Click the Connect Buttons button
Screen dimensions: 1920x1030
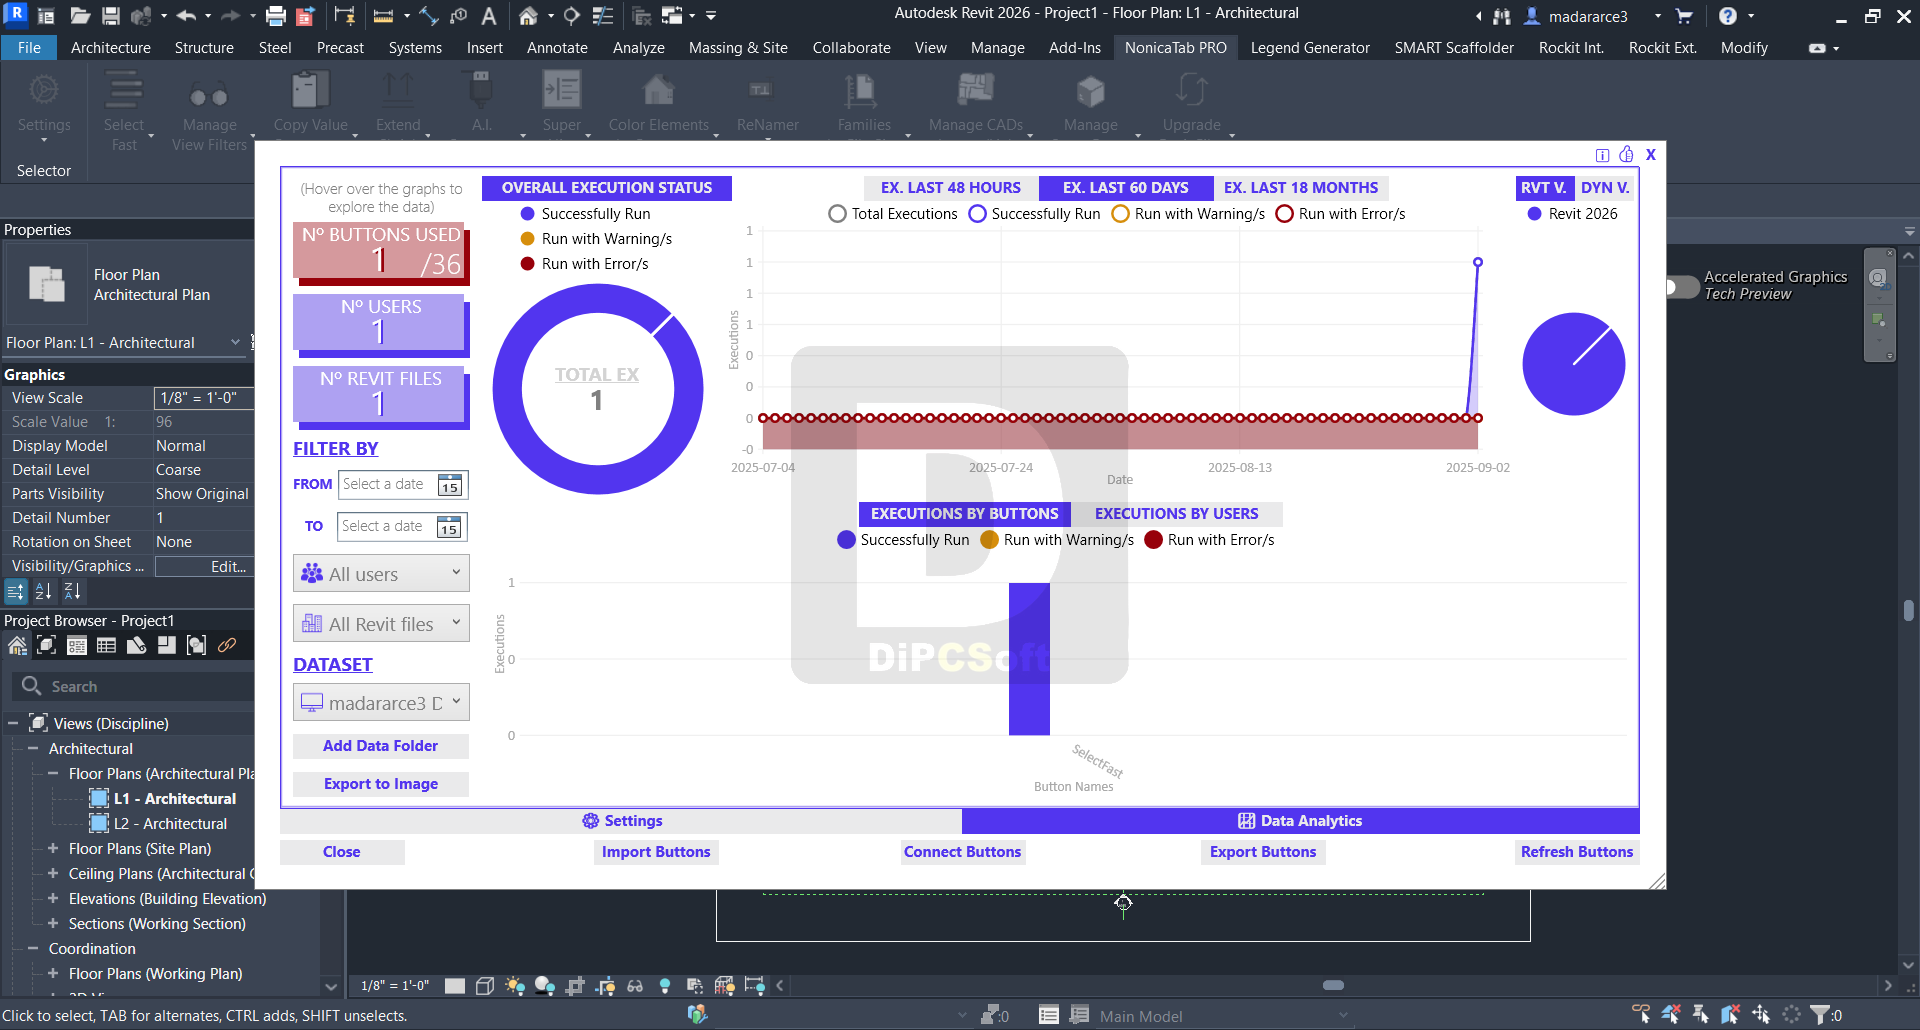[962, 852]
